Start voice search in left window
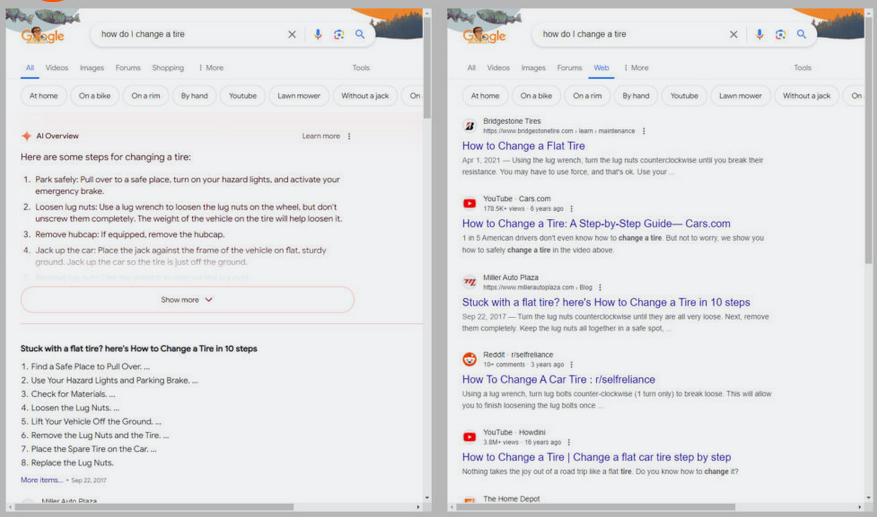Image resolution: width=877 pixels, height=517 pixels. tap(318, 34)
